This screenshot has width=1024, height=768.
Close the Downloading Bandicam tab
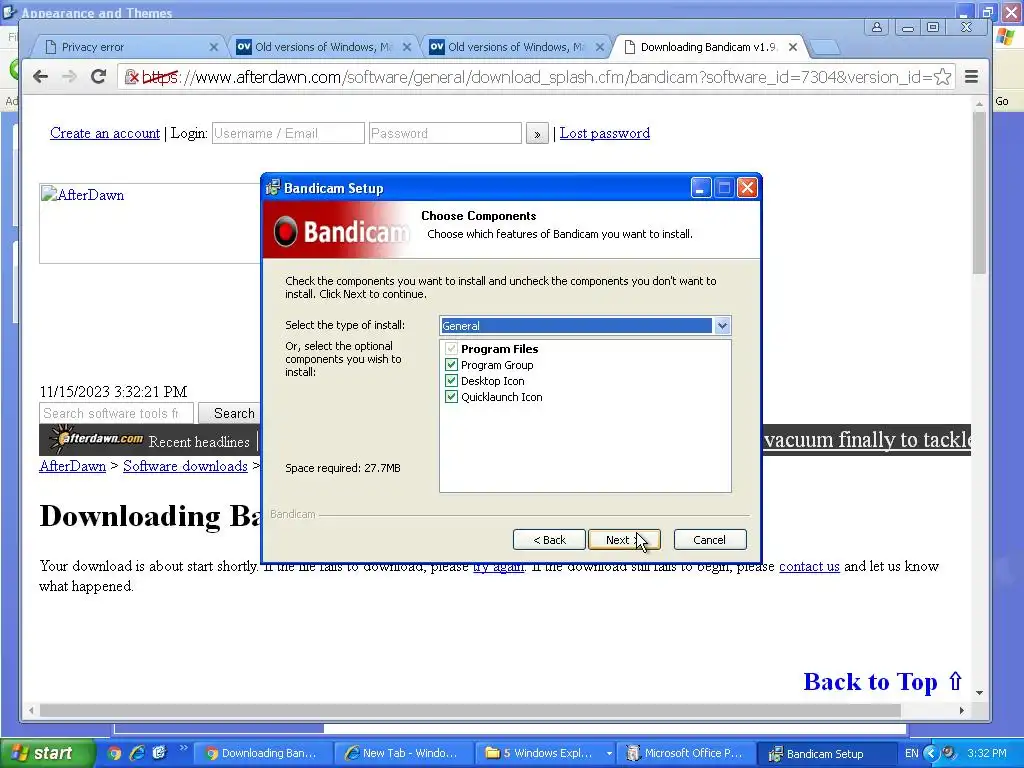(792, 47)
